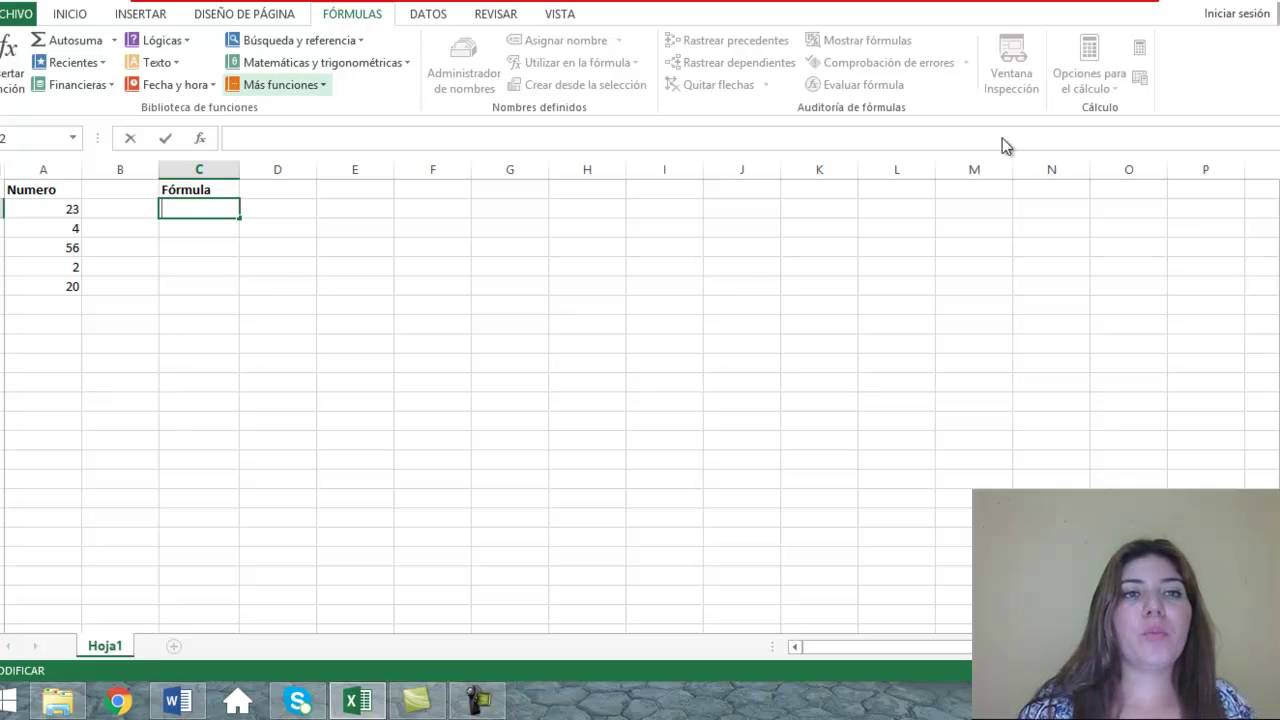Click the Evaluar fórmula icon

813,85
